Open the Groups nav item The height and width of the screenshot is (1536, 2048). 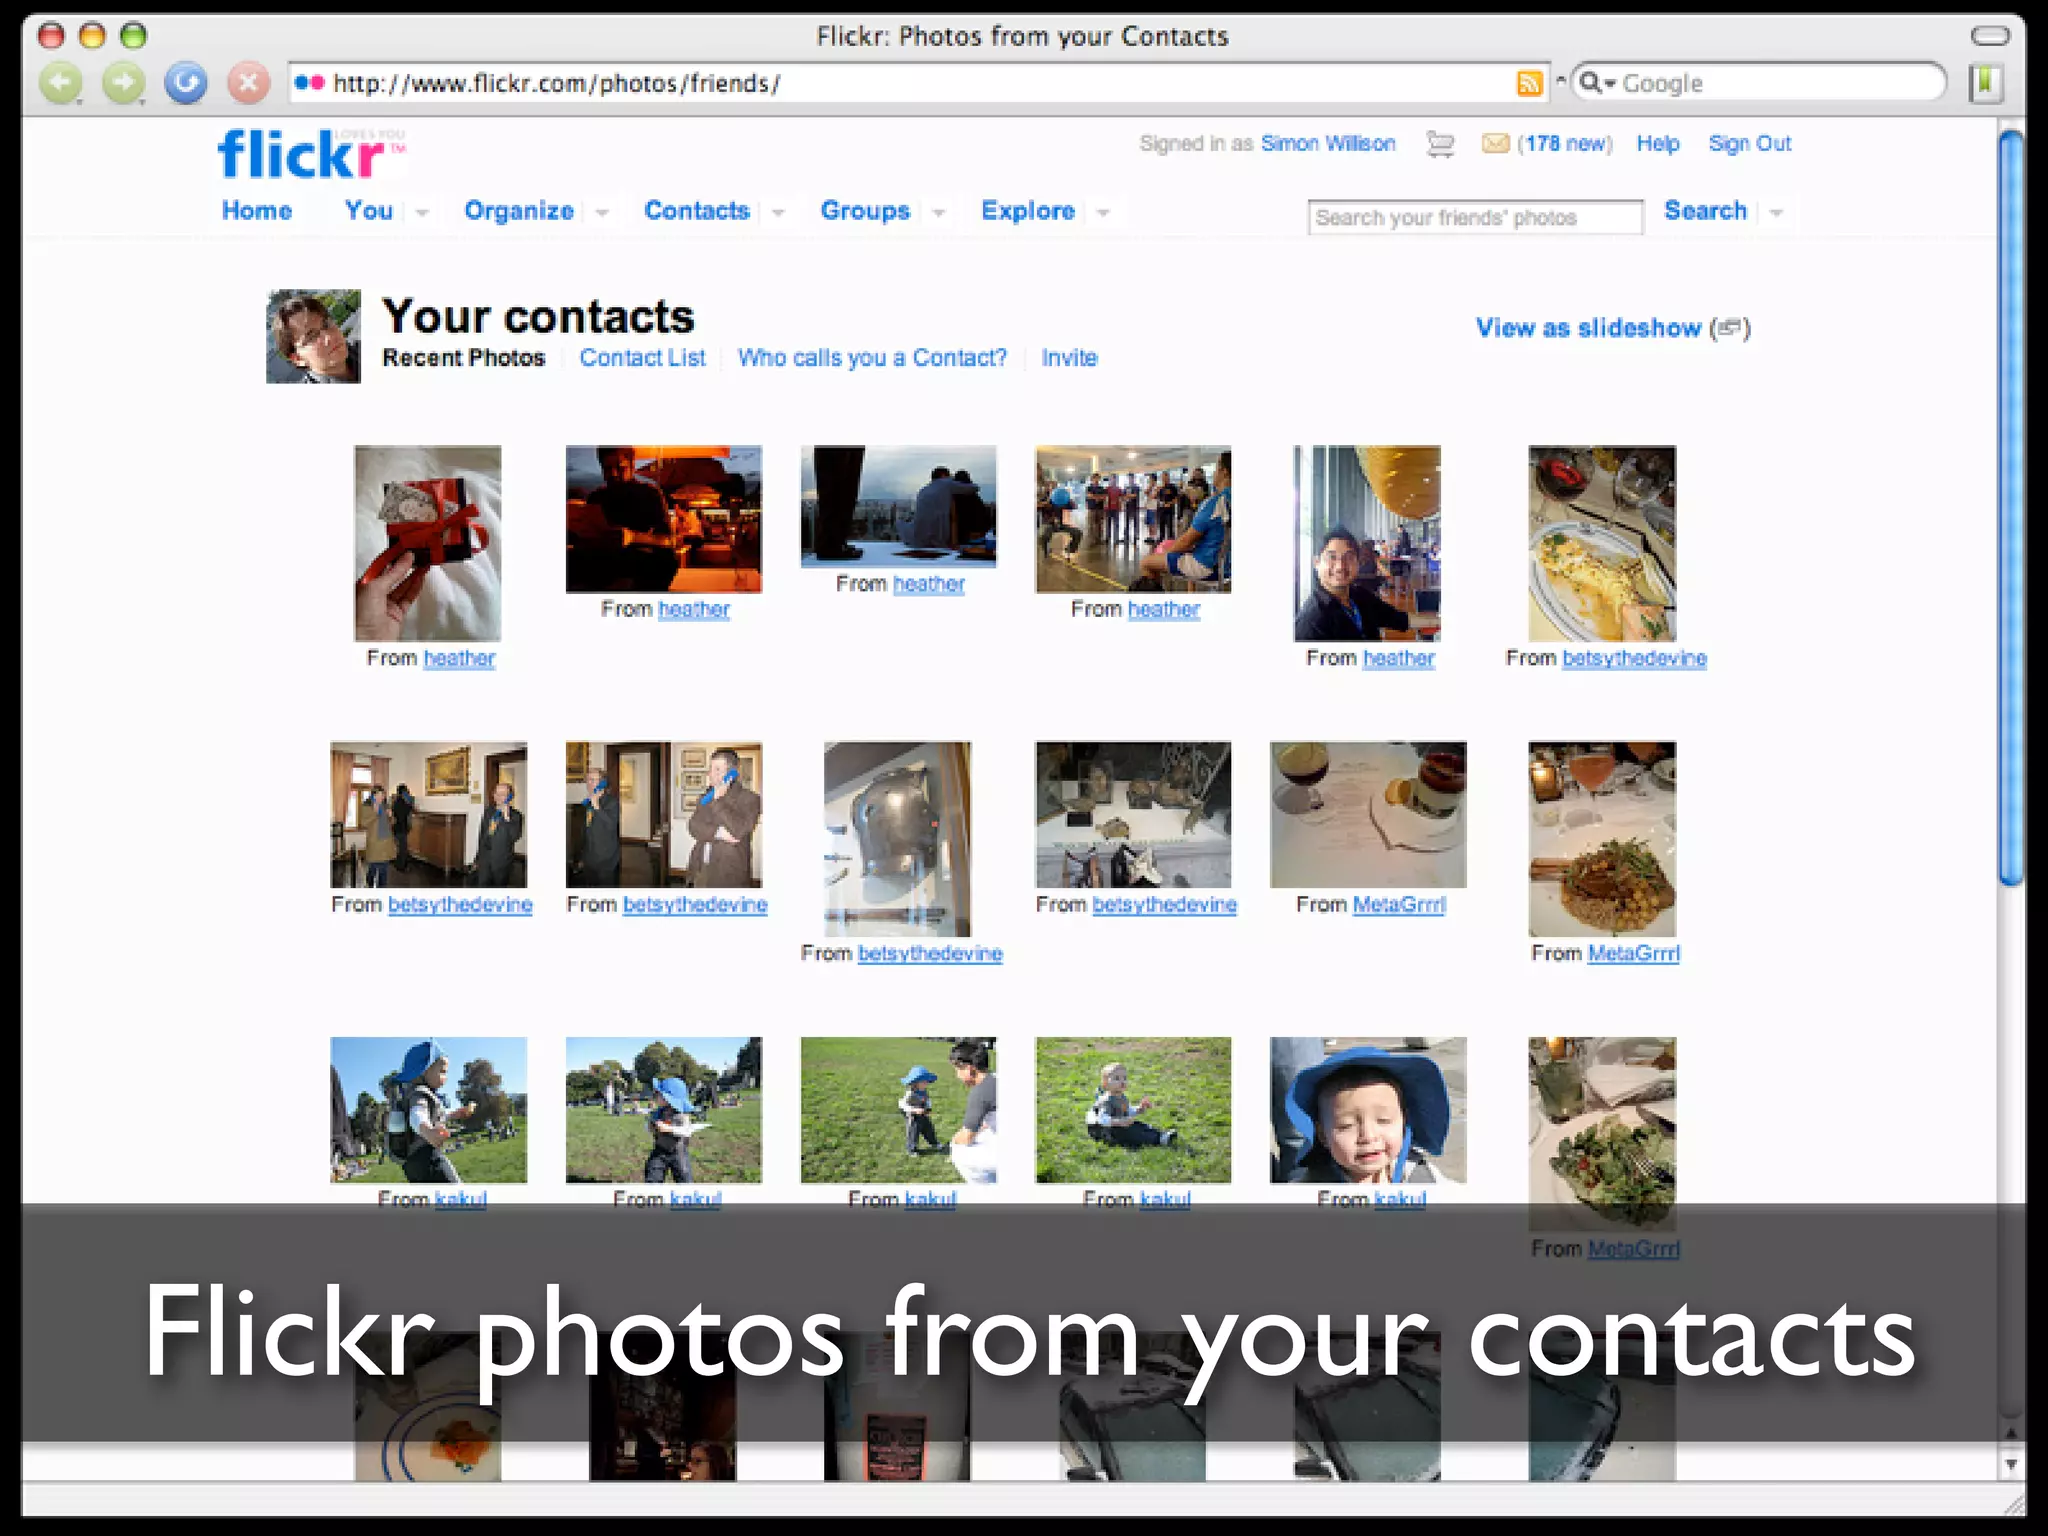pyautogui.click(x=865, y=211)
